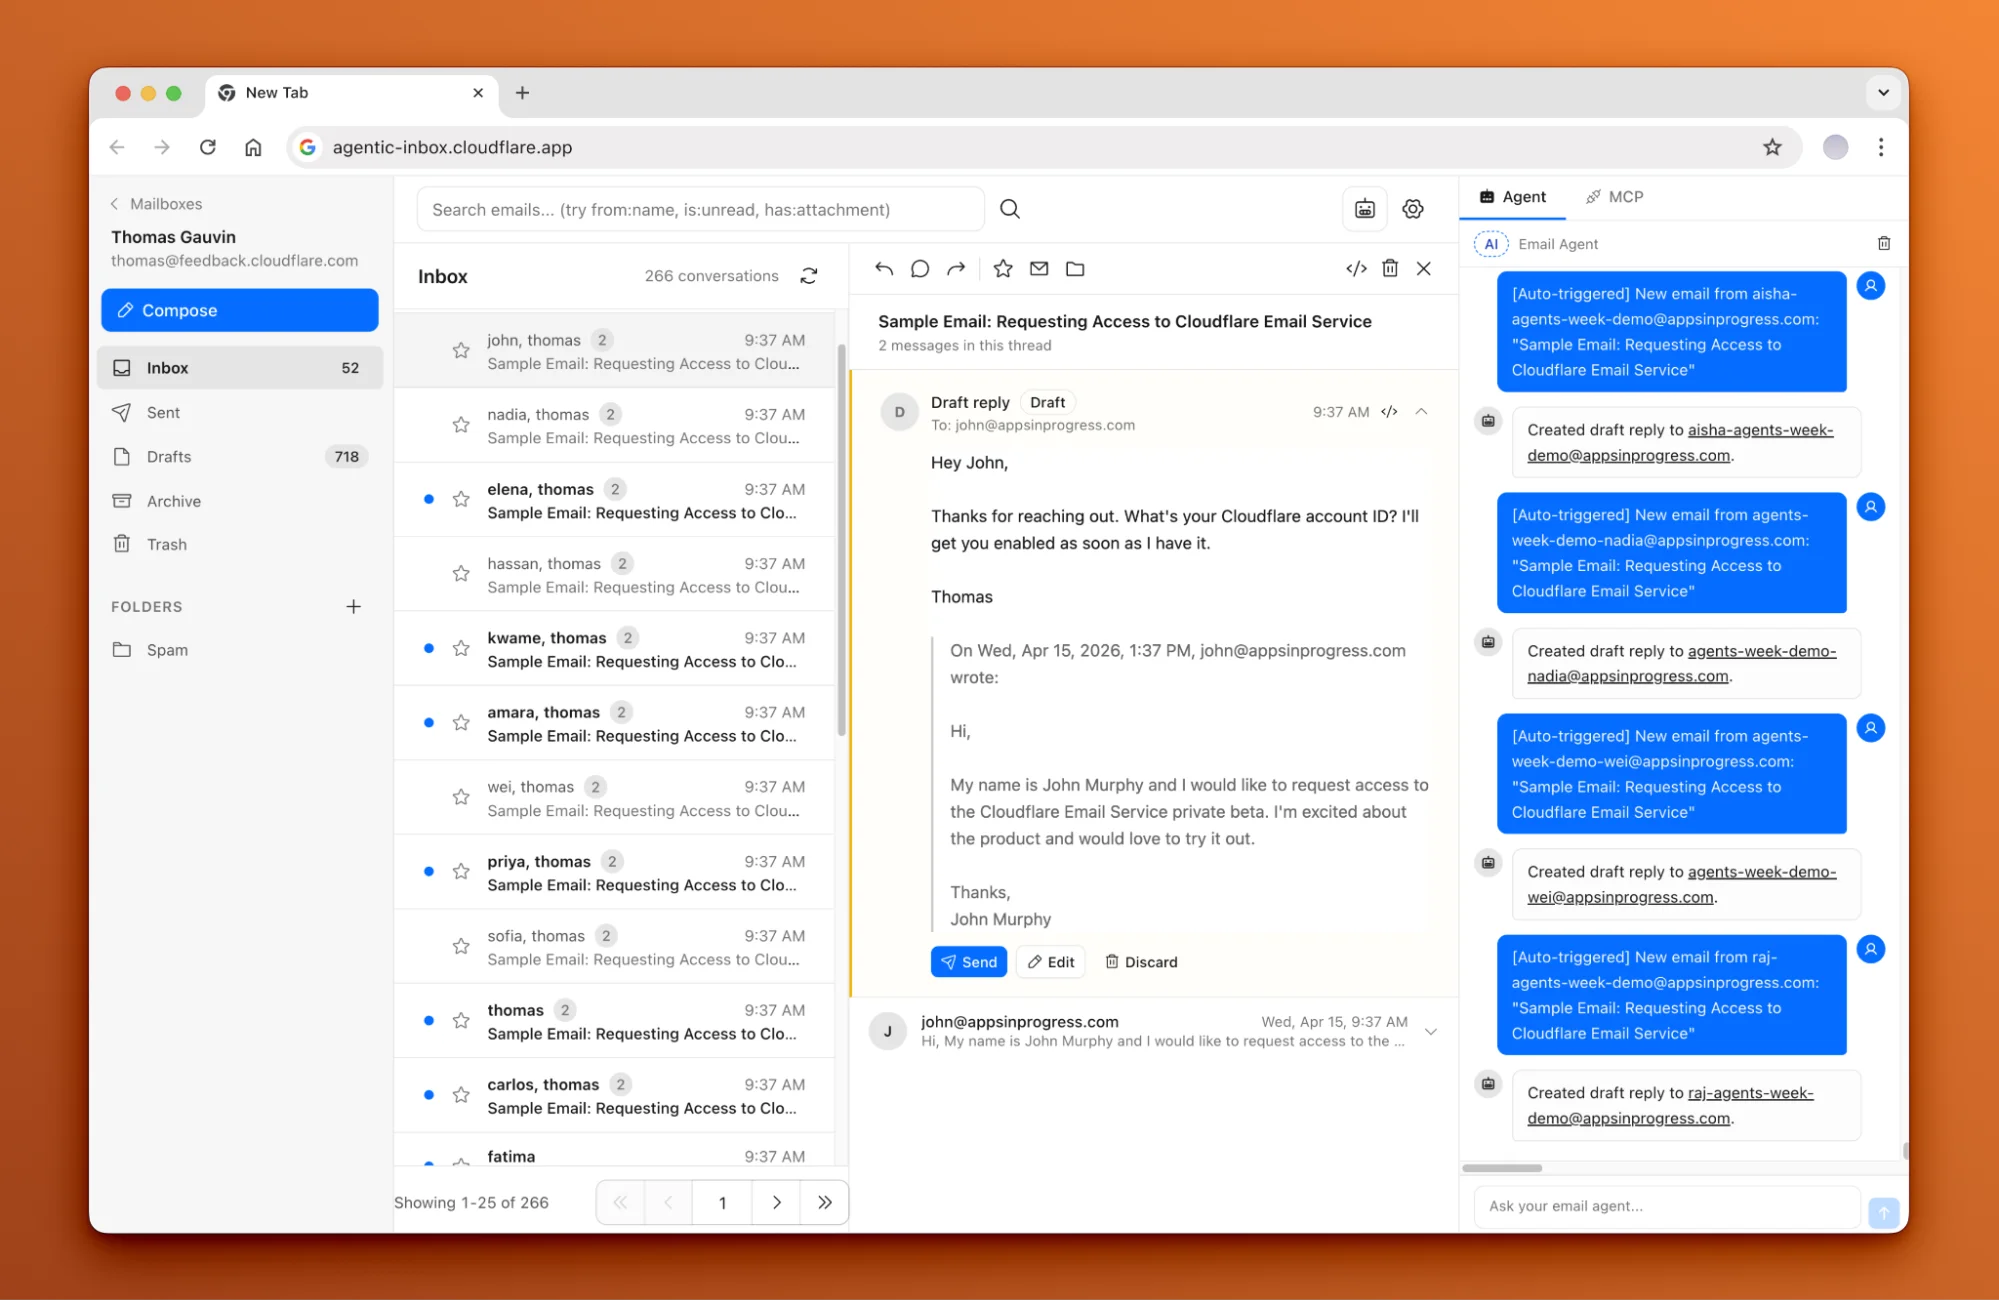1999x1301 pixels.
Task: View raw email source with the code icon
Action: (1356, 268)
